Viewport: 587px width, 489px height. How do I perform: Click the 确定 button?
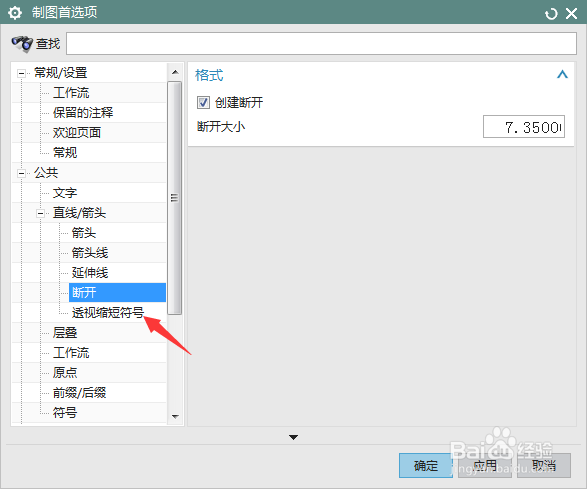point(426,465)
